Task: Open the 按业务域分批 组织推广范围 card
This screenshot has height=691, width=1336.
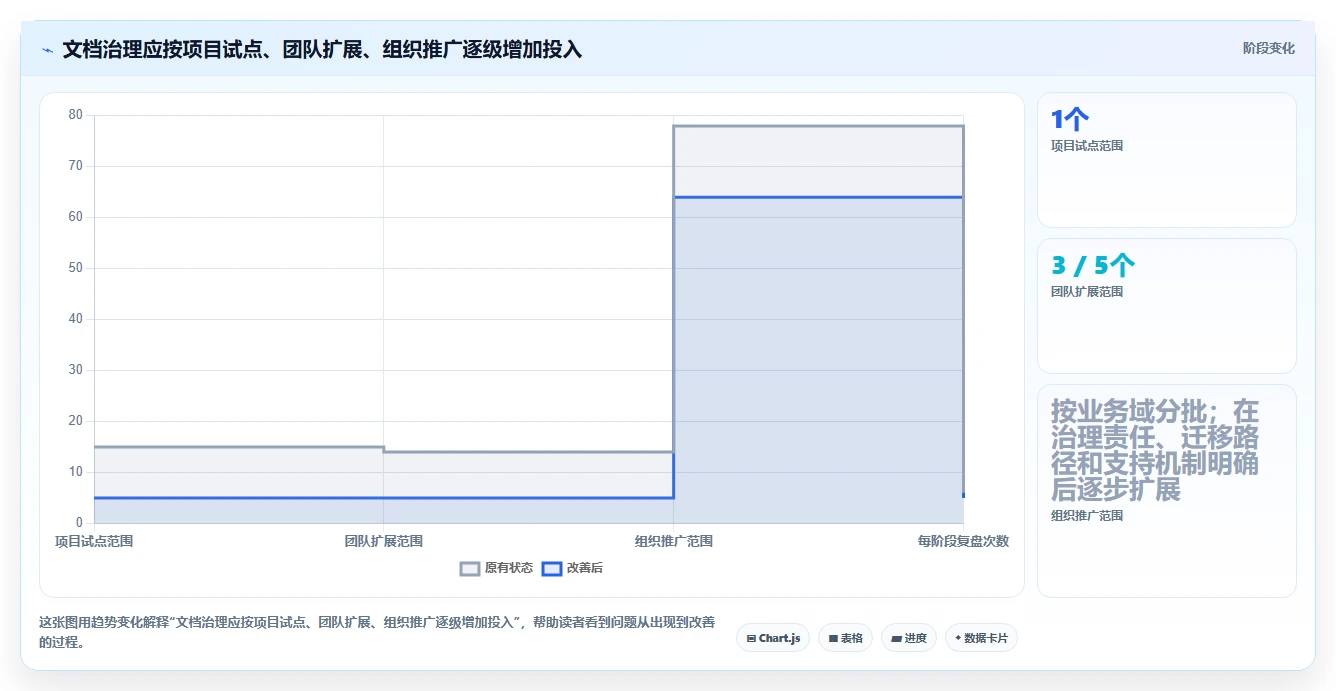Action: [1167, 491]
